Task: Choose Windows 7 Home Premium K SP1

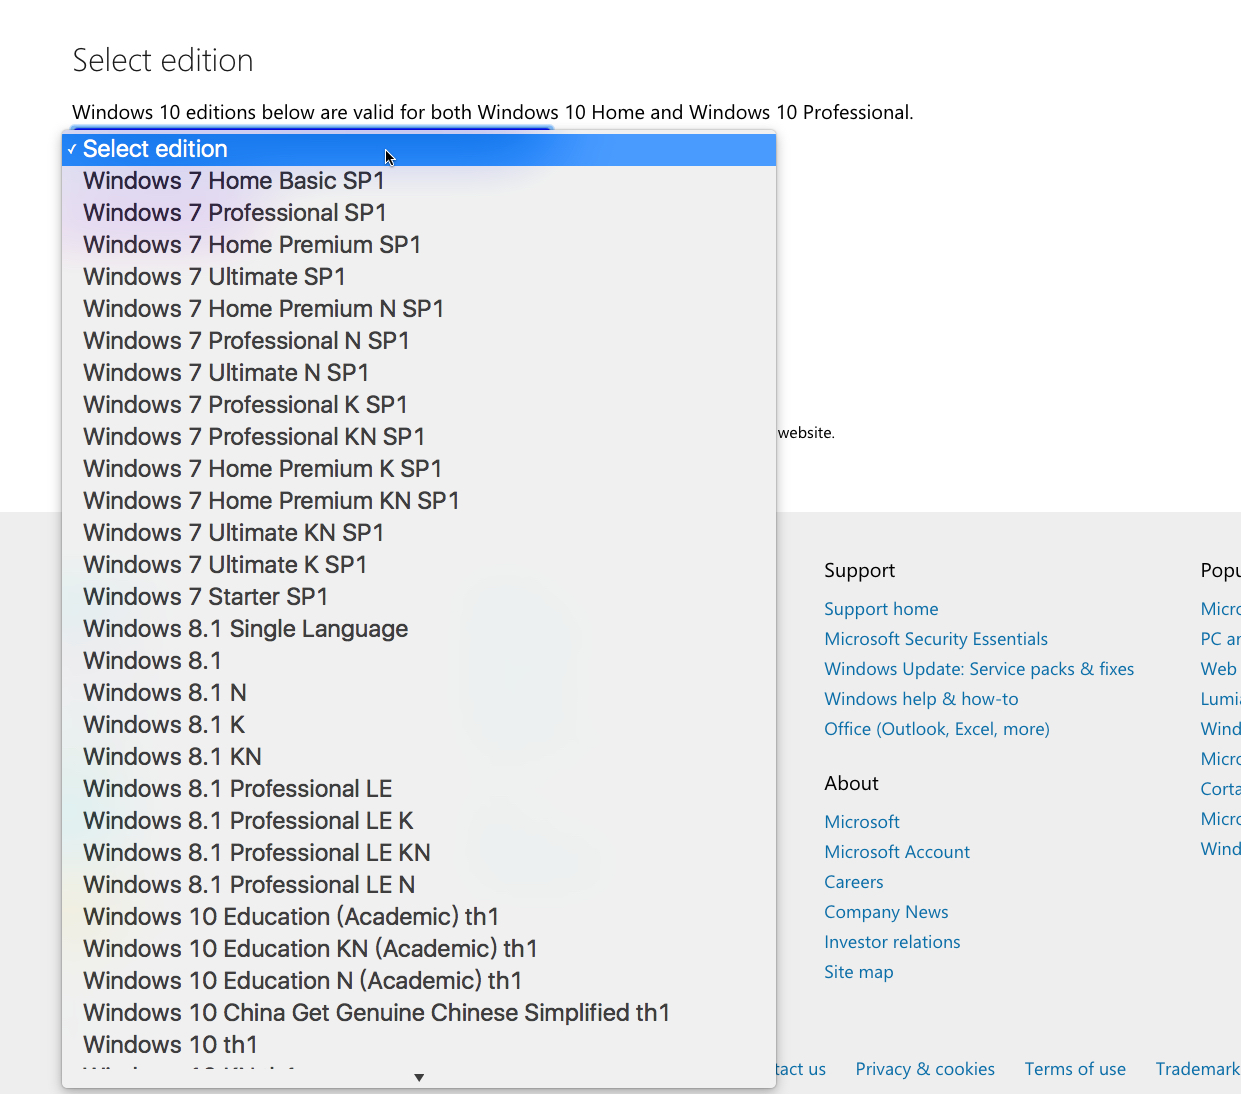Action: coord(419,469)
